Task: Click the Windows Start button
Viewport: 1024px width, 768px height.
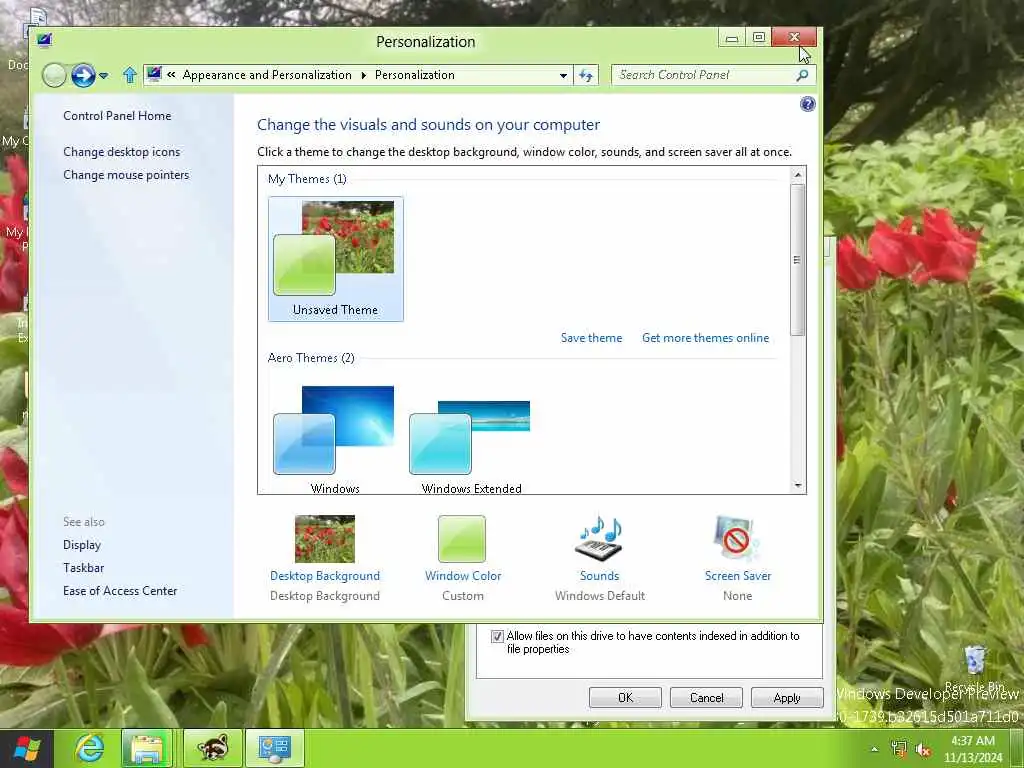Action: [27, 748]
